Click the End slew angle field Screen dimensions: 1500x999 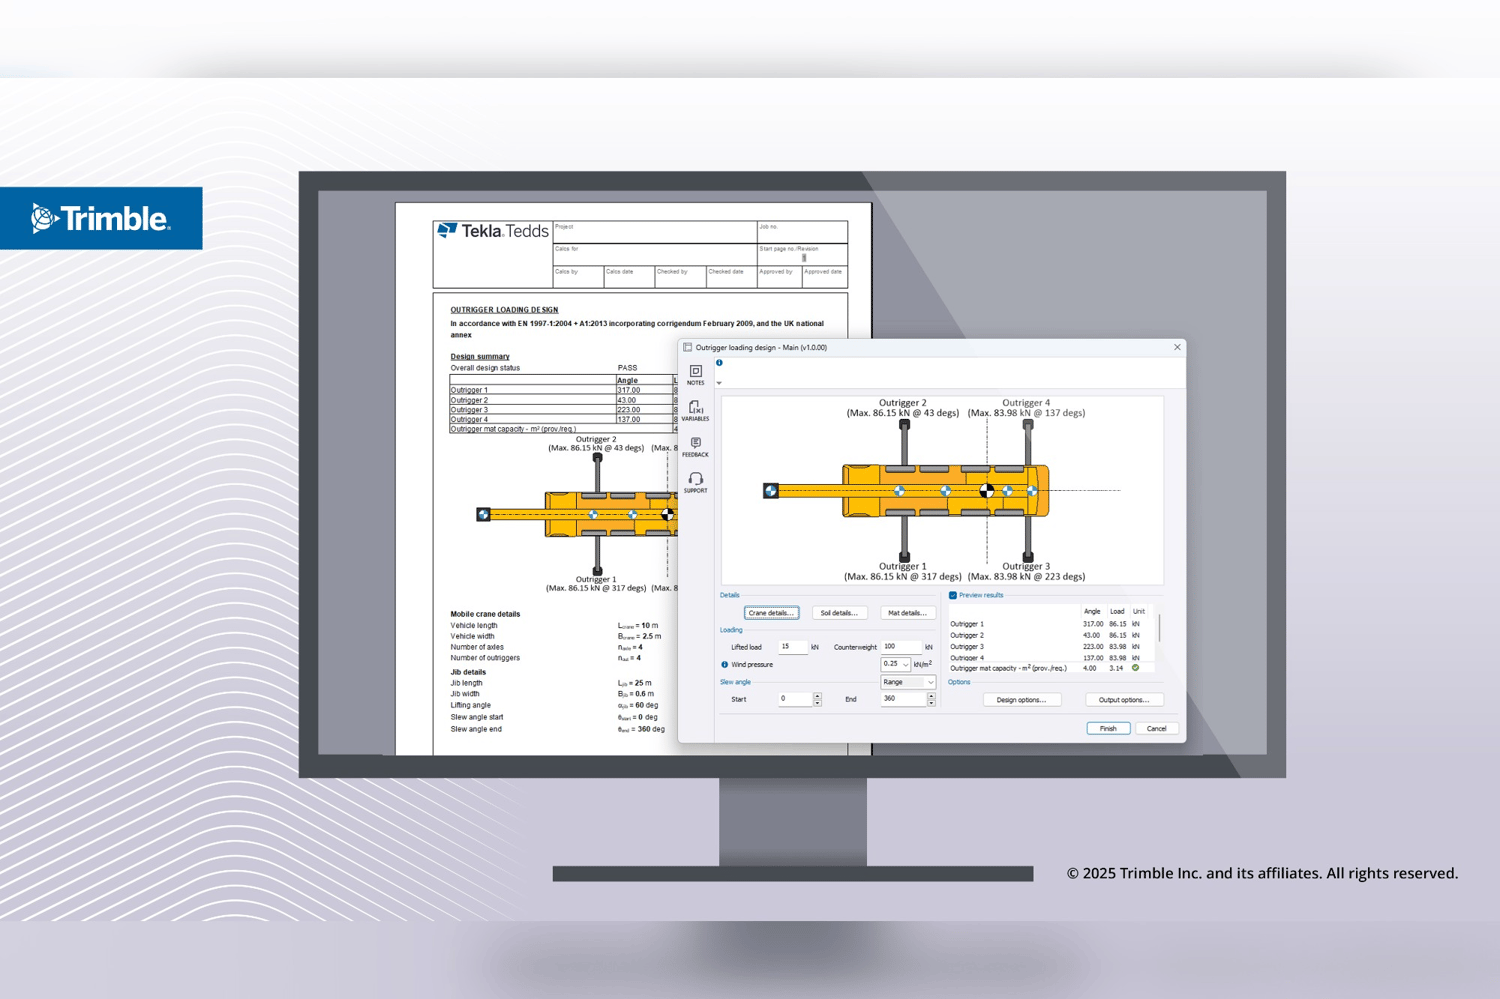[904, 700]
